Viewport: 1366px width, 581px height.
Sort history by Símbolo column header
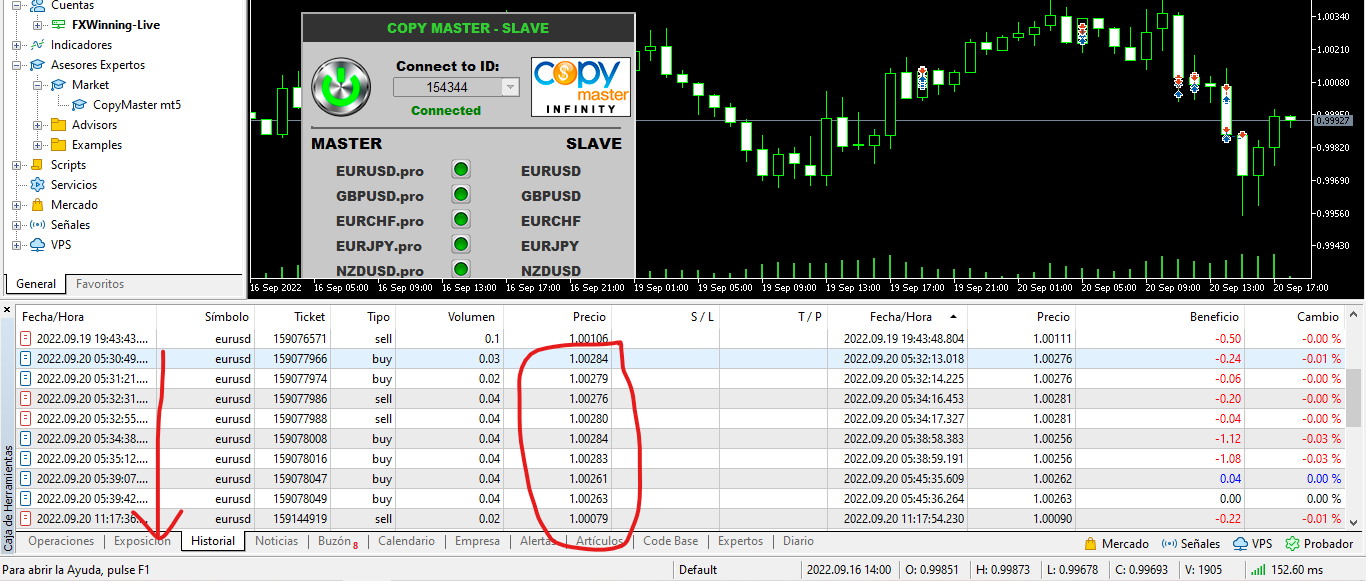(x=205, y=316)
